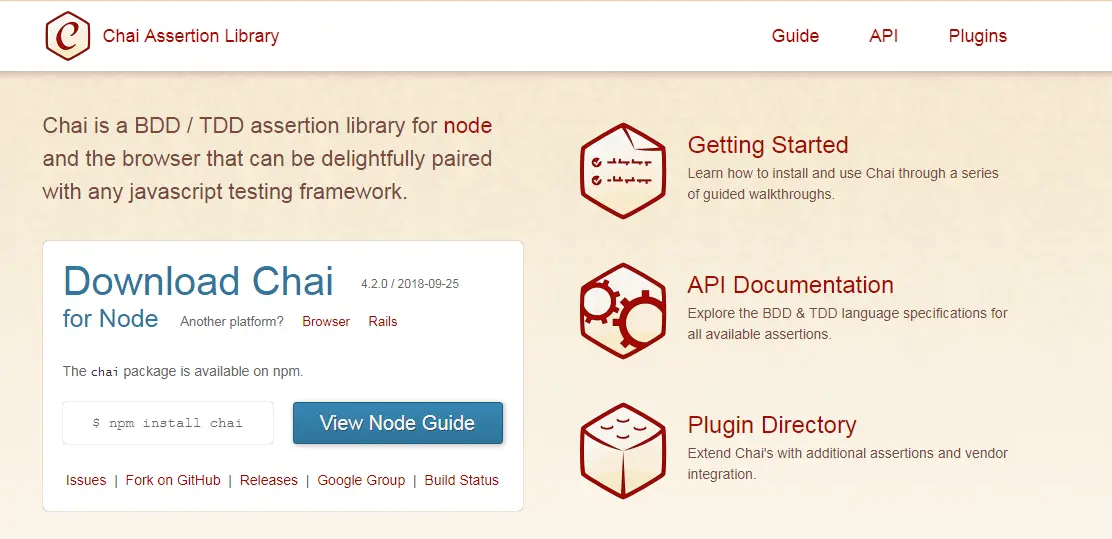
Task: Go to Chai Assertion Library home title
Action: [191, 35]
